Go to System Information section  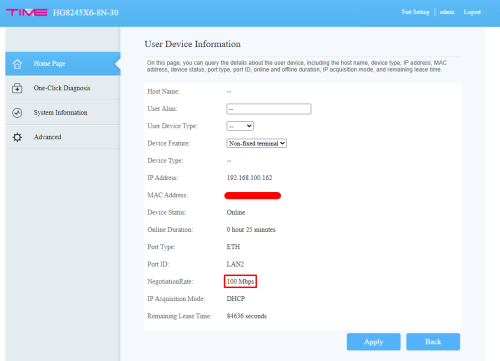(x=63, y=113)
